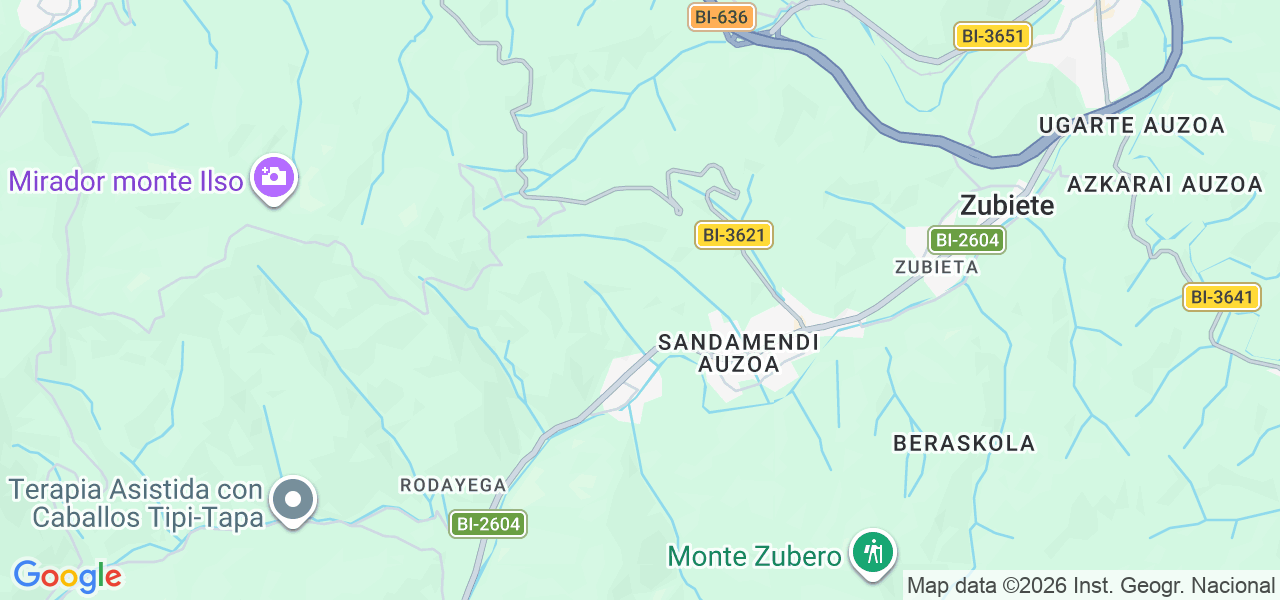
Task: Click the BI-3621 road shield
Action: click(734, 236)
